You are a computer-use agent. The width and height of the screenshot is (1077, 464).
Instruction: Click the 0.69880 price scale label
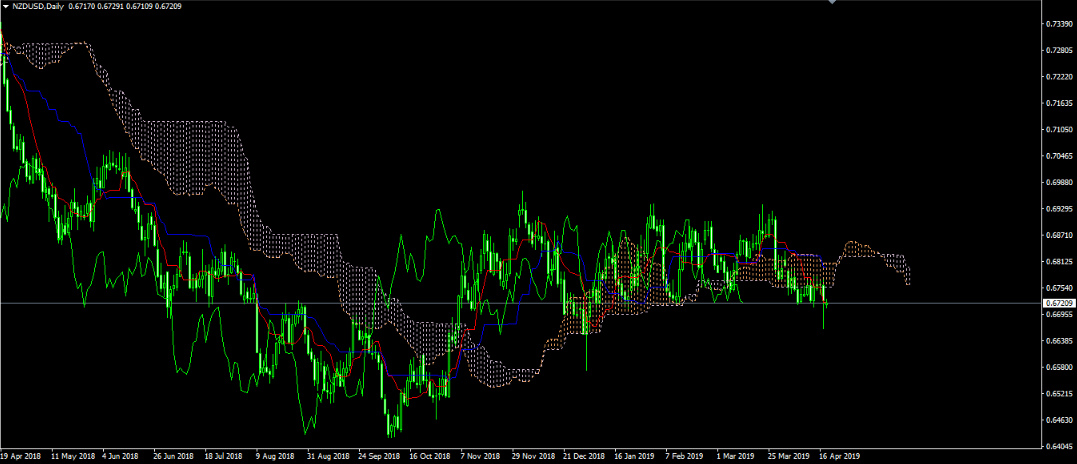click(x=1057, y=183)
